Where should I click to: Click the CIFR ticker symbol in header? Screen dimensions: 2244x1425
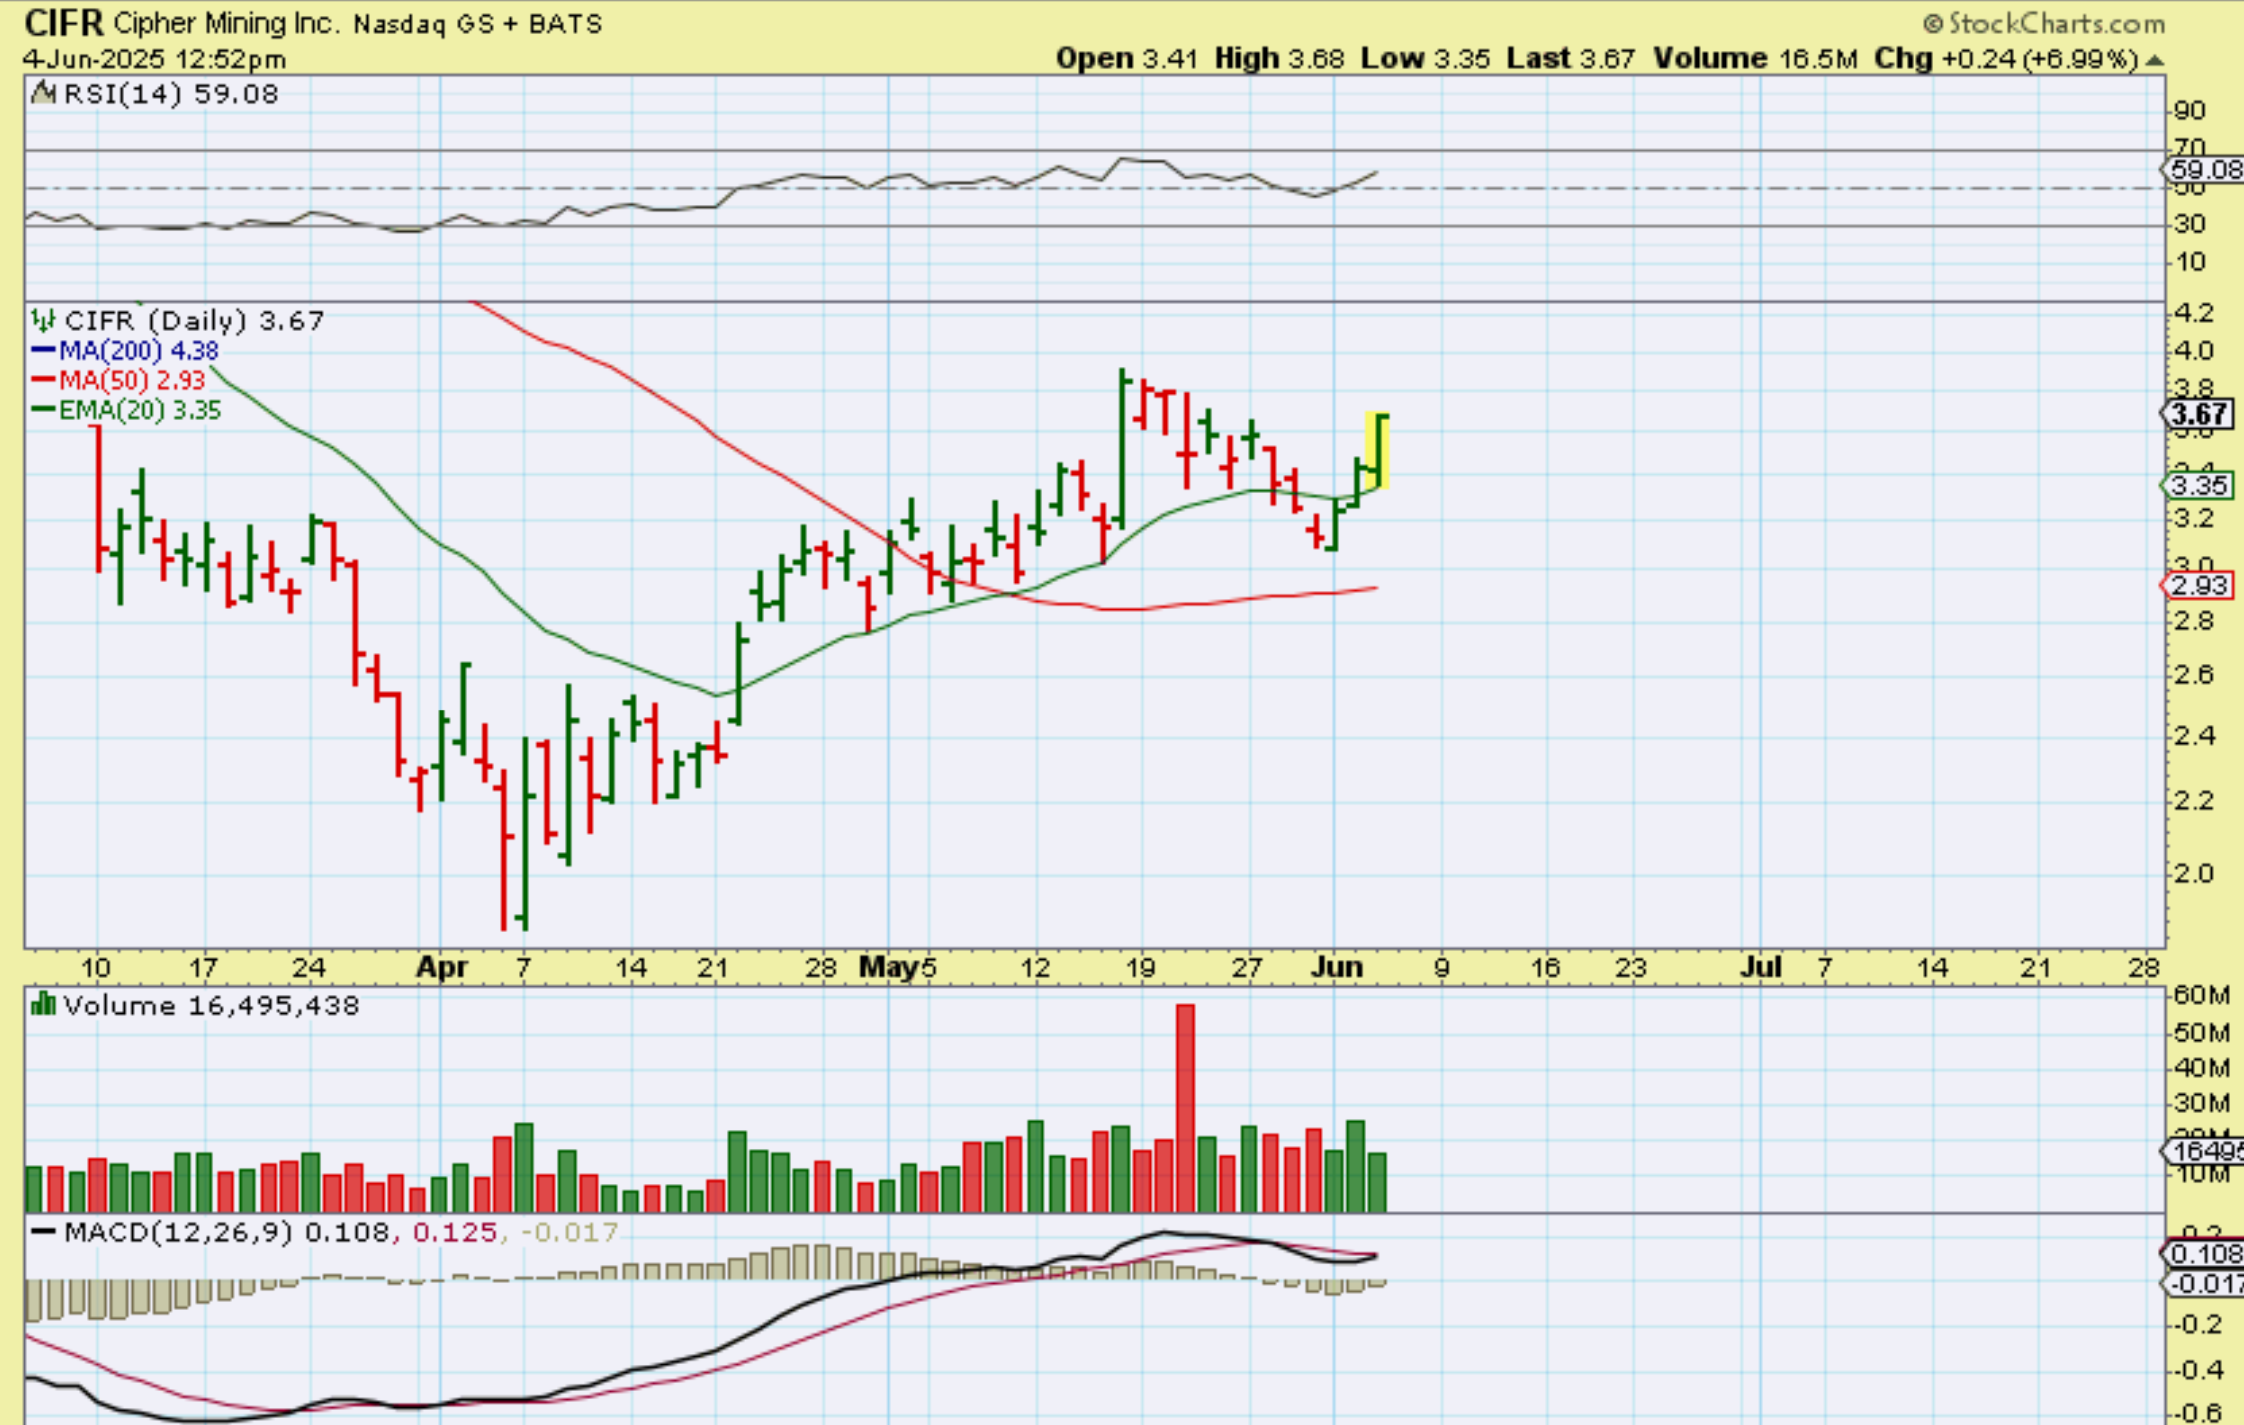point(63,22)
